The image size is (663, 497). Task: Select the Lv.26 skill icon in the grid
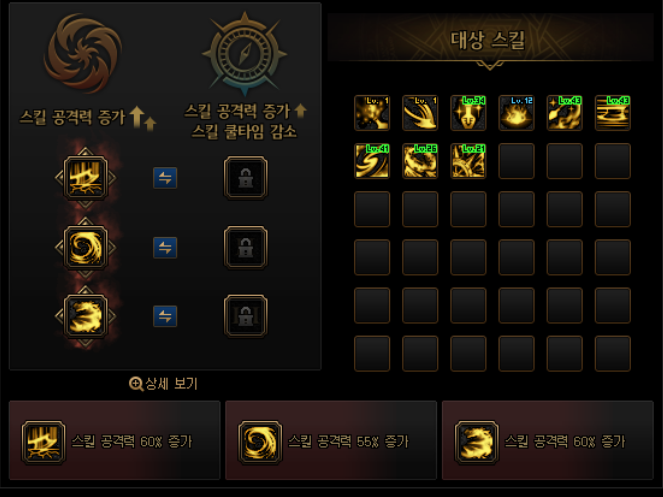(x=420, y=161)
